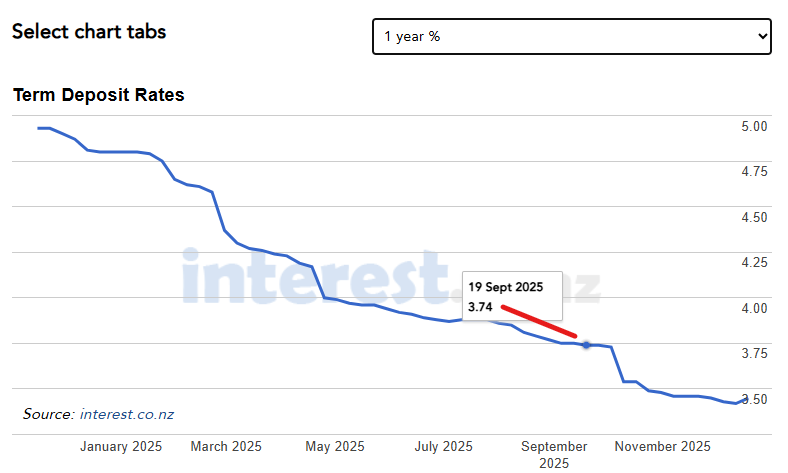
Task: Click the 5.00 y-axis value
Action: pyautogui.click(x=754, y=126)
